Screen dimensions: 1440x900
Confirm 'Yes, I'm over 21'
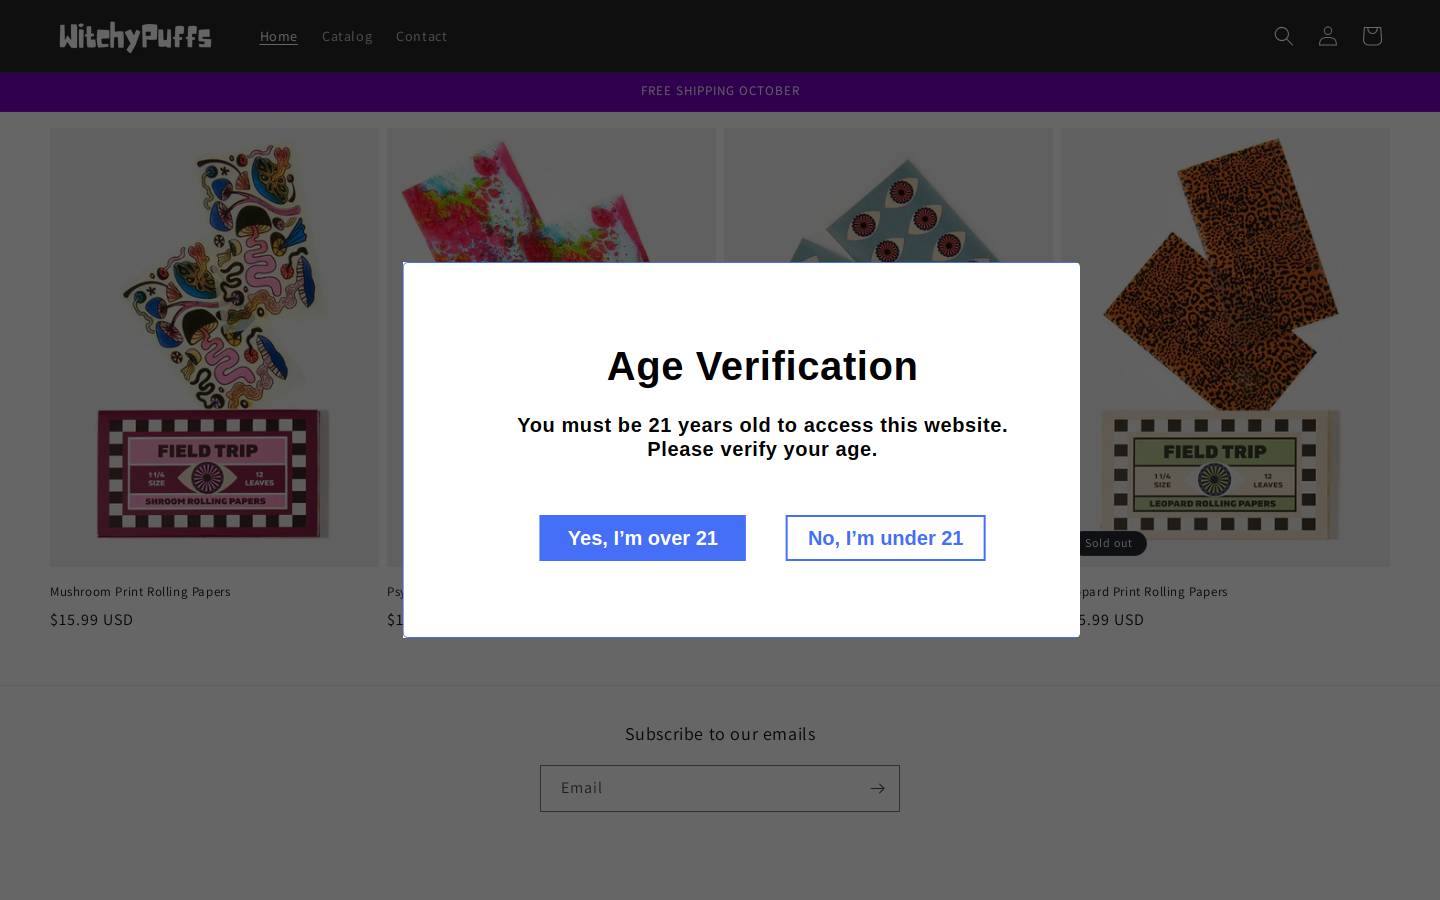pos(643,538)
